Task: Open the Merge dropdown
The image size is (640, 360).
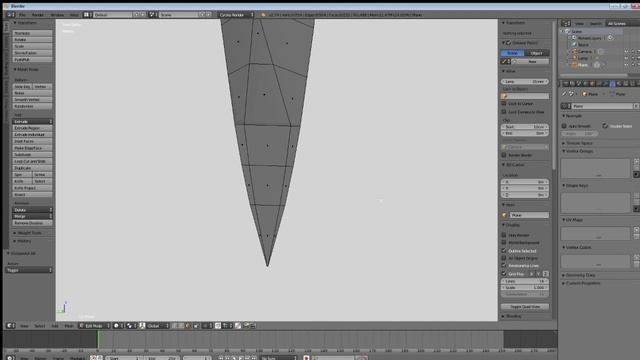Action: [x=33, y=216]
